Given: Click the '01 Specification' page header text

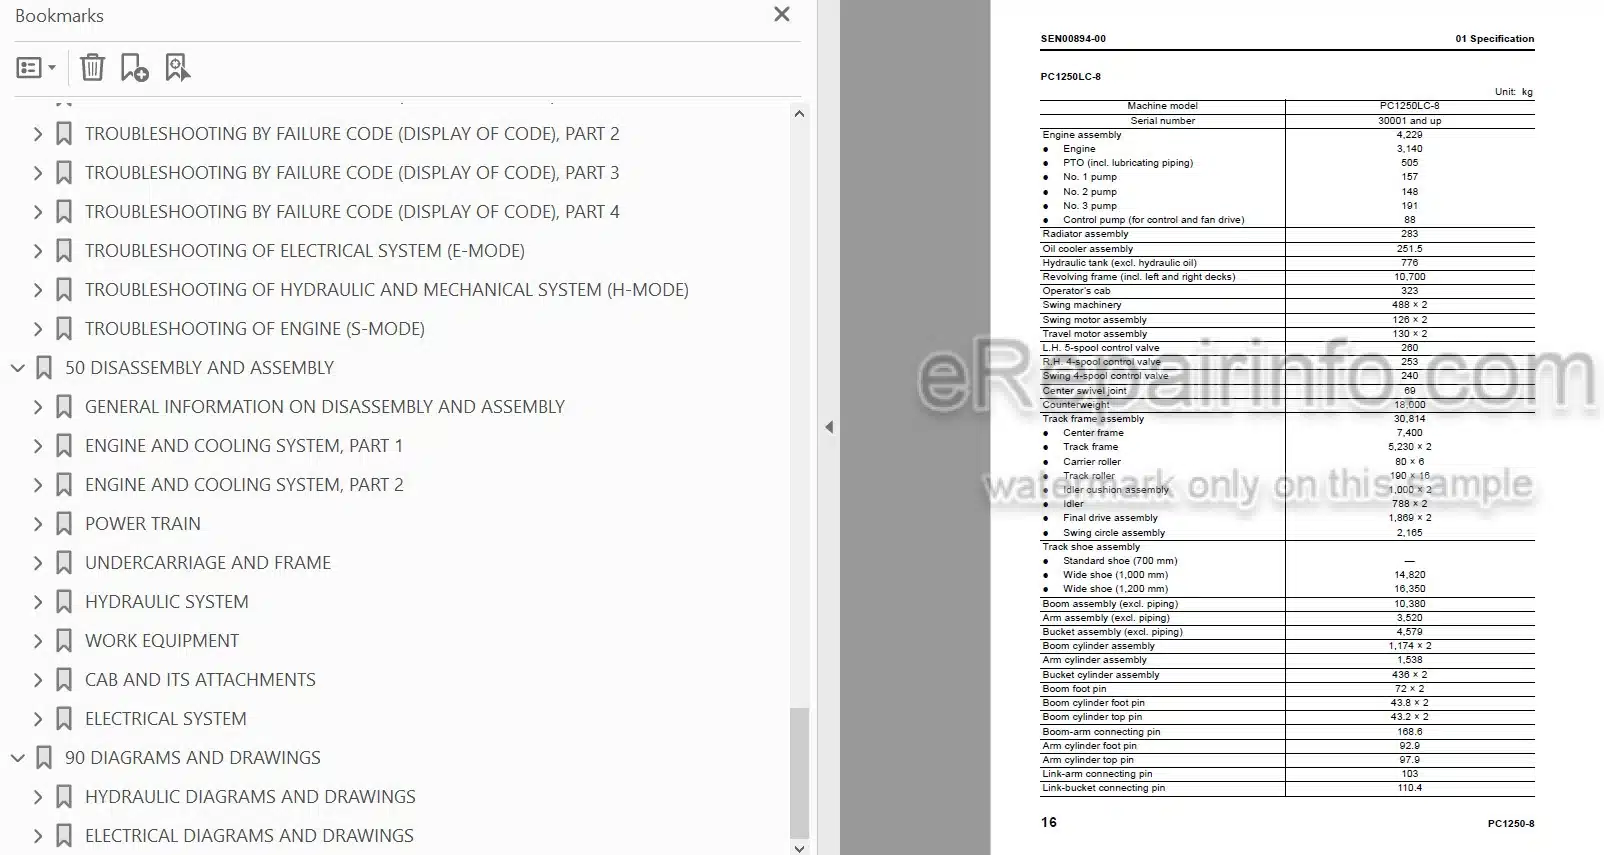Looking at the screenshot, I should click(1494, 39).
